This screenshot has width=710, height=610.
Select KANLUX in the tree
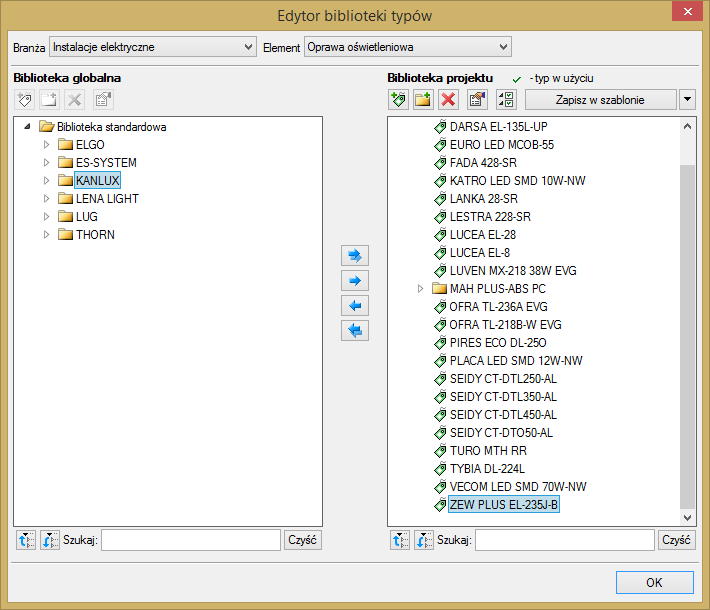point(97,181)
